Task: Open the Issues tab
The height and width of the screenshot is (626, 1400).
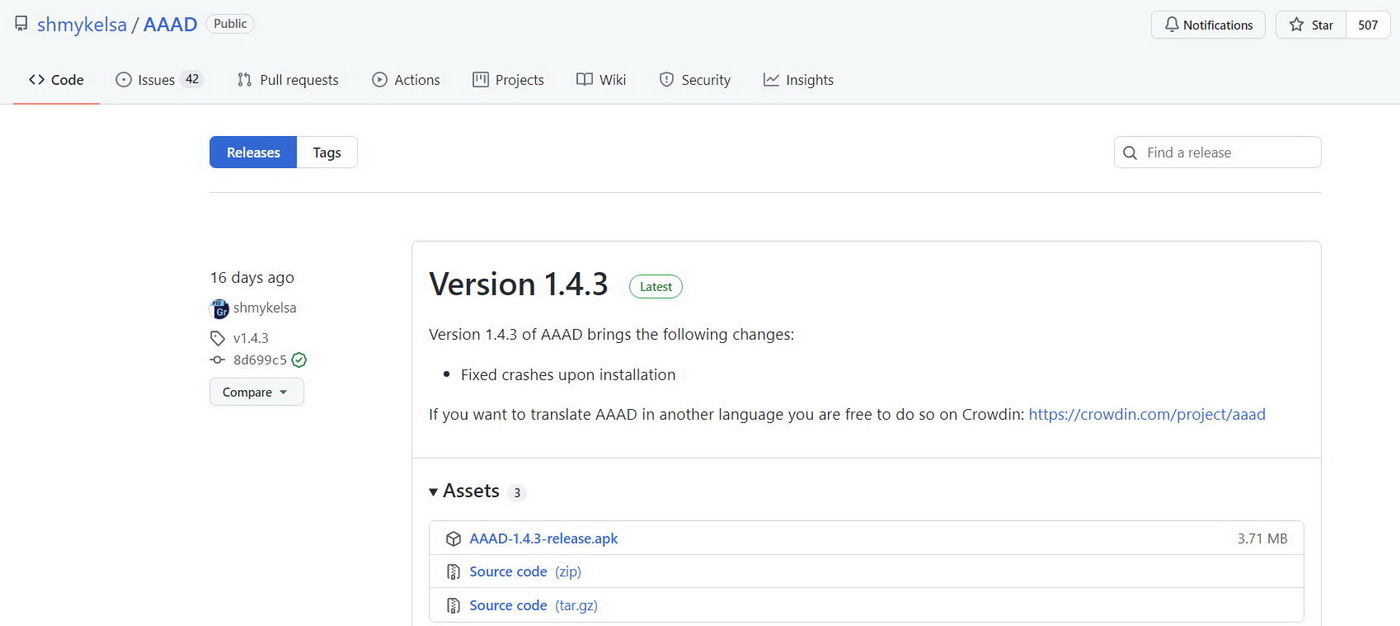Action: pos(158,80)
